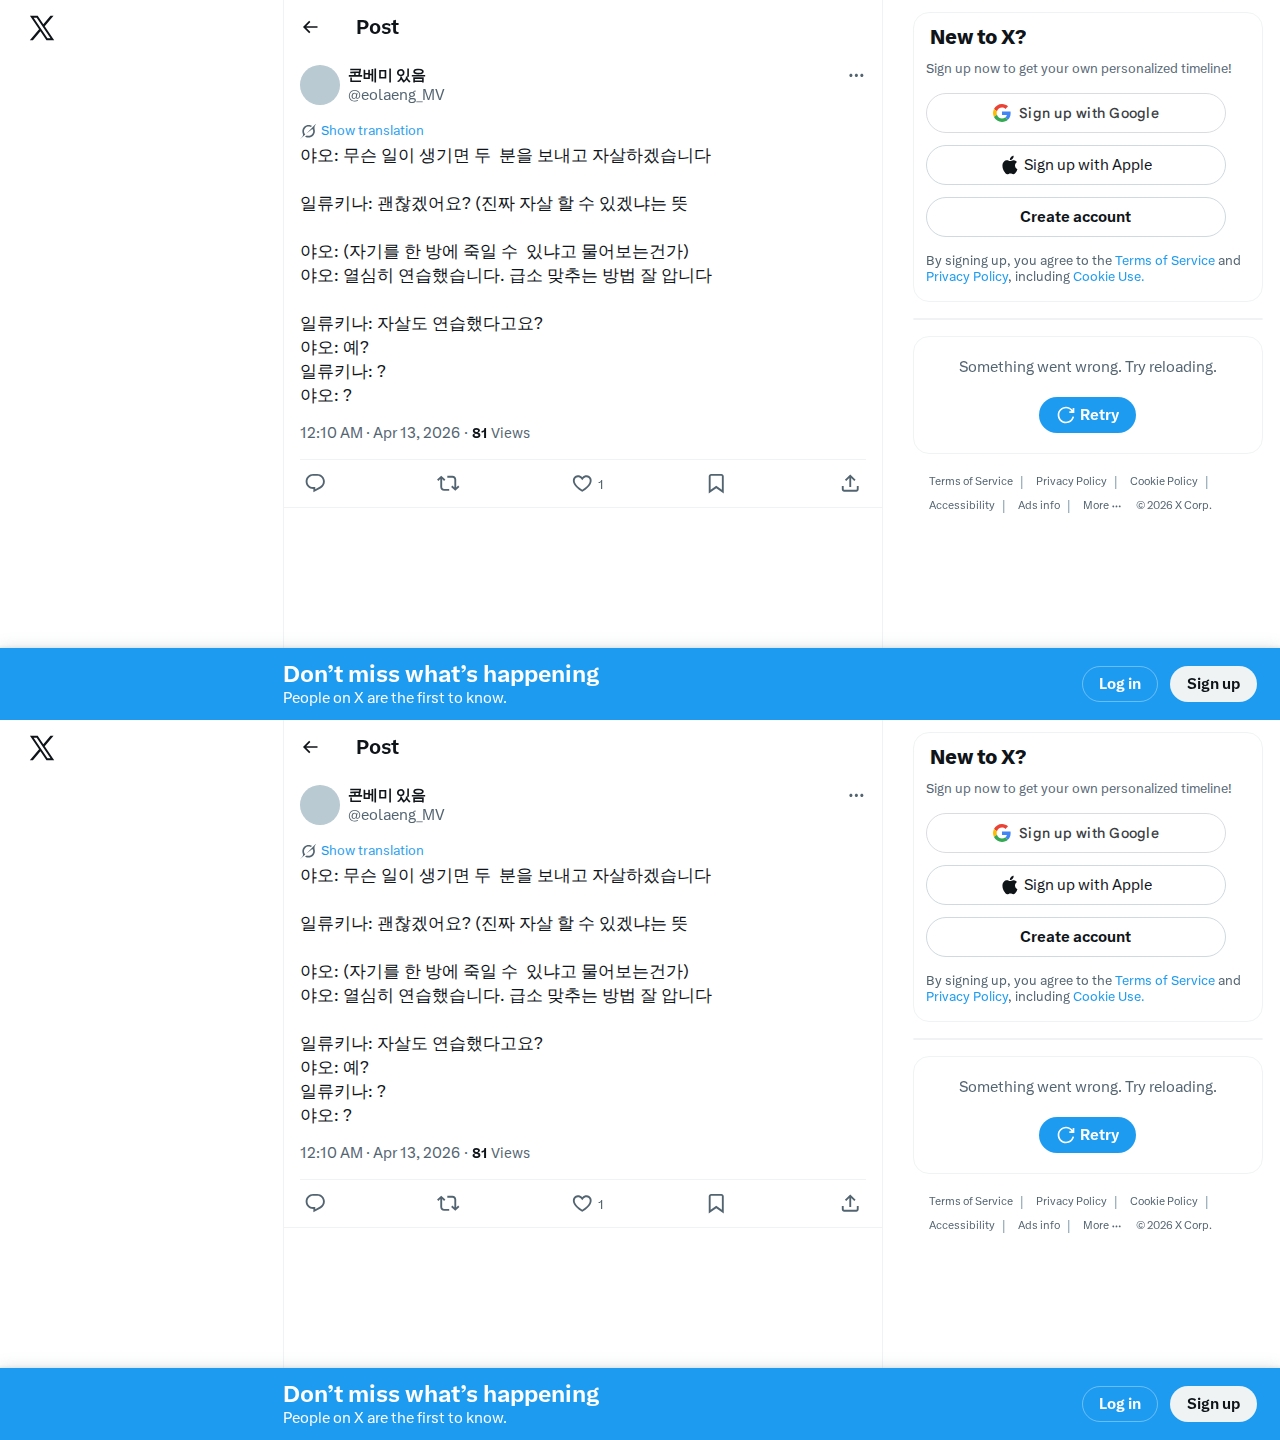The image size is (1280, 1440).
Task: Repost the upper post
Action: [x=448, y=483]
